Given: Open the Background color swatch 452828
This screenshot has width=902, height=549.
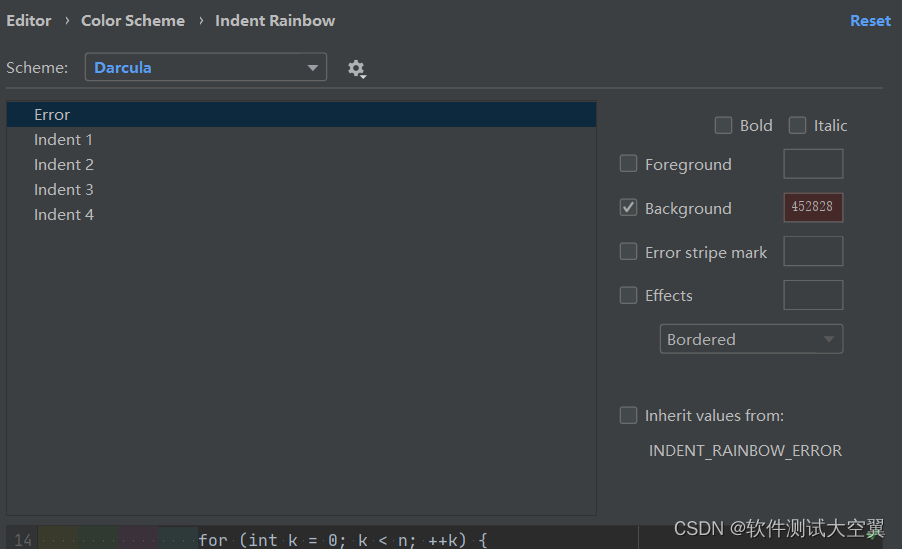Looking at the screenshot, I should tap(813, 208).
